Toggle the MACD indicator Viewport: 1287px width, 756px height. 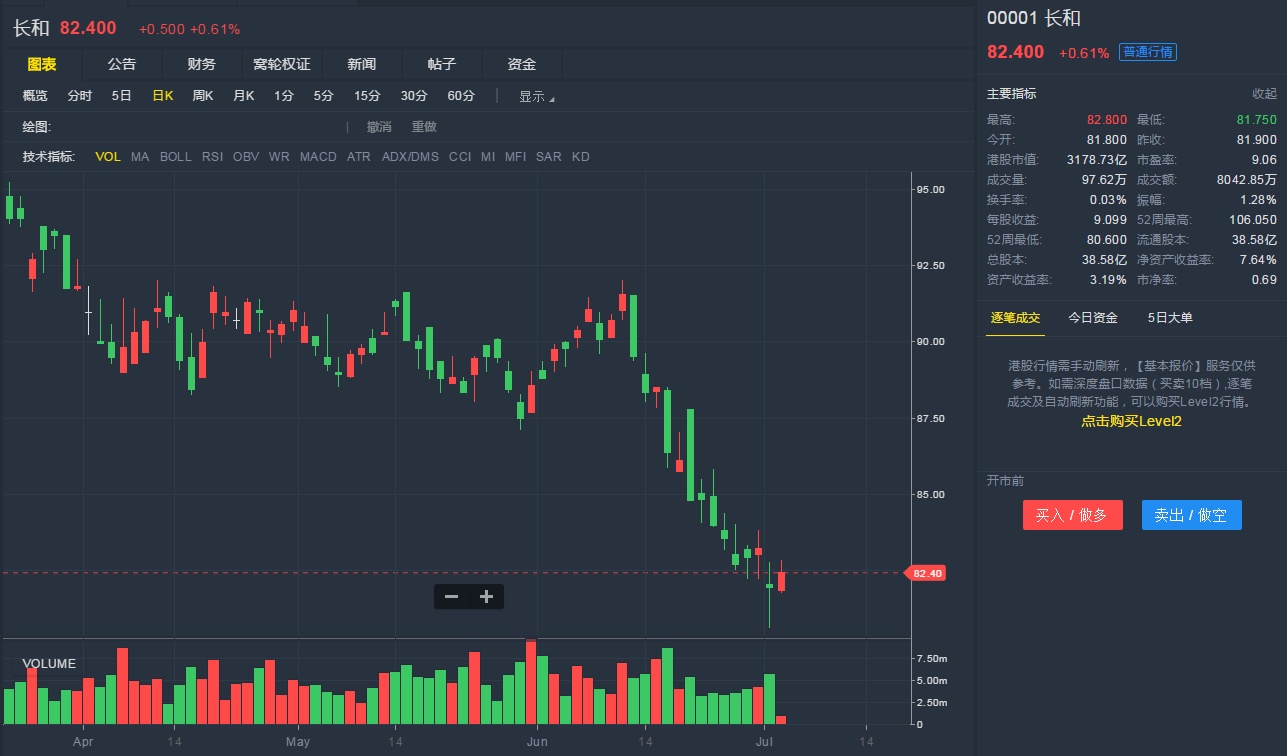318,157
